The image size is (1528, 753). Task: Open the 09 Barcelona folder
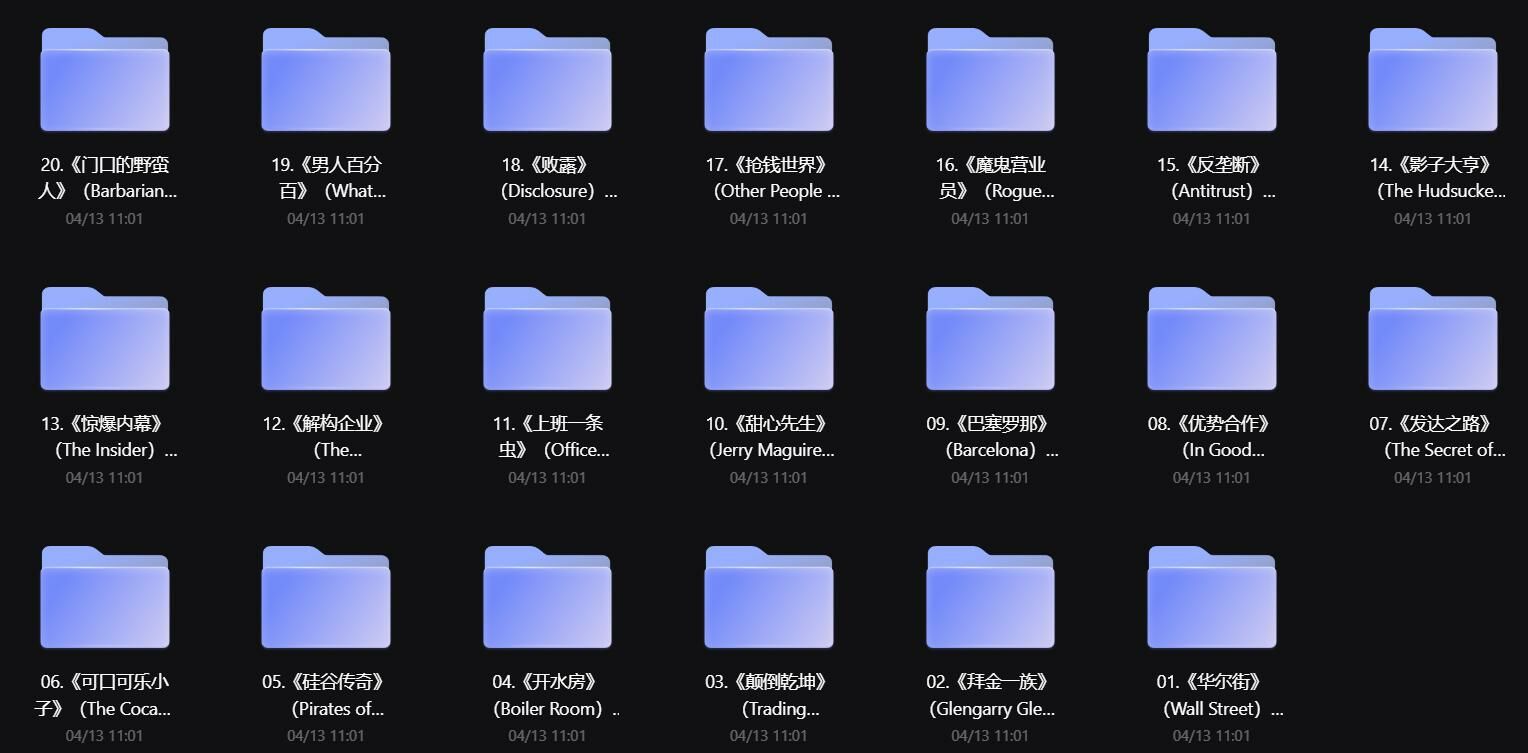click(990, 340)
